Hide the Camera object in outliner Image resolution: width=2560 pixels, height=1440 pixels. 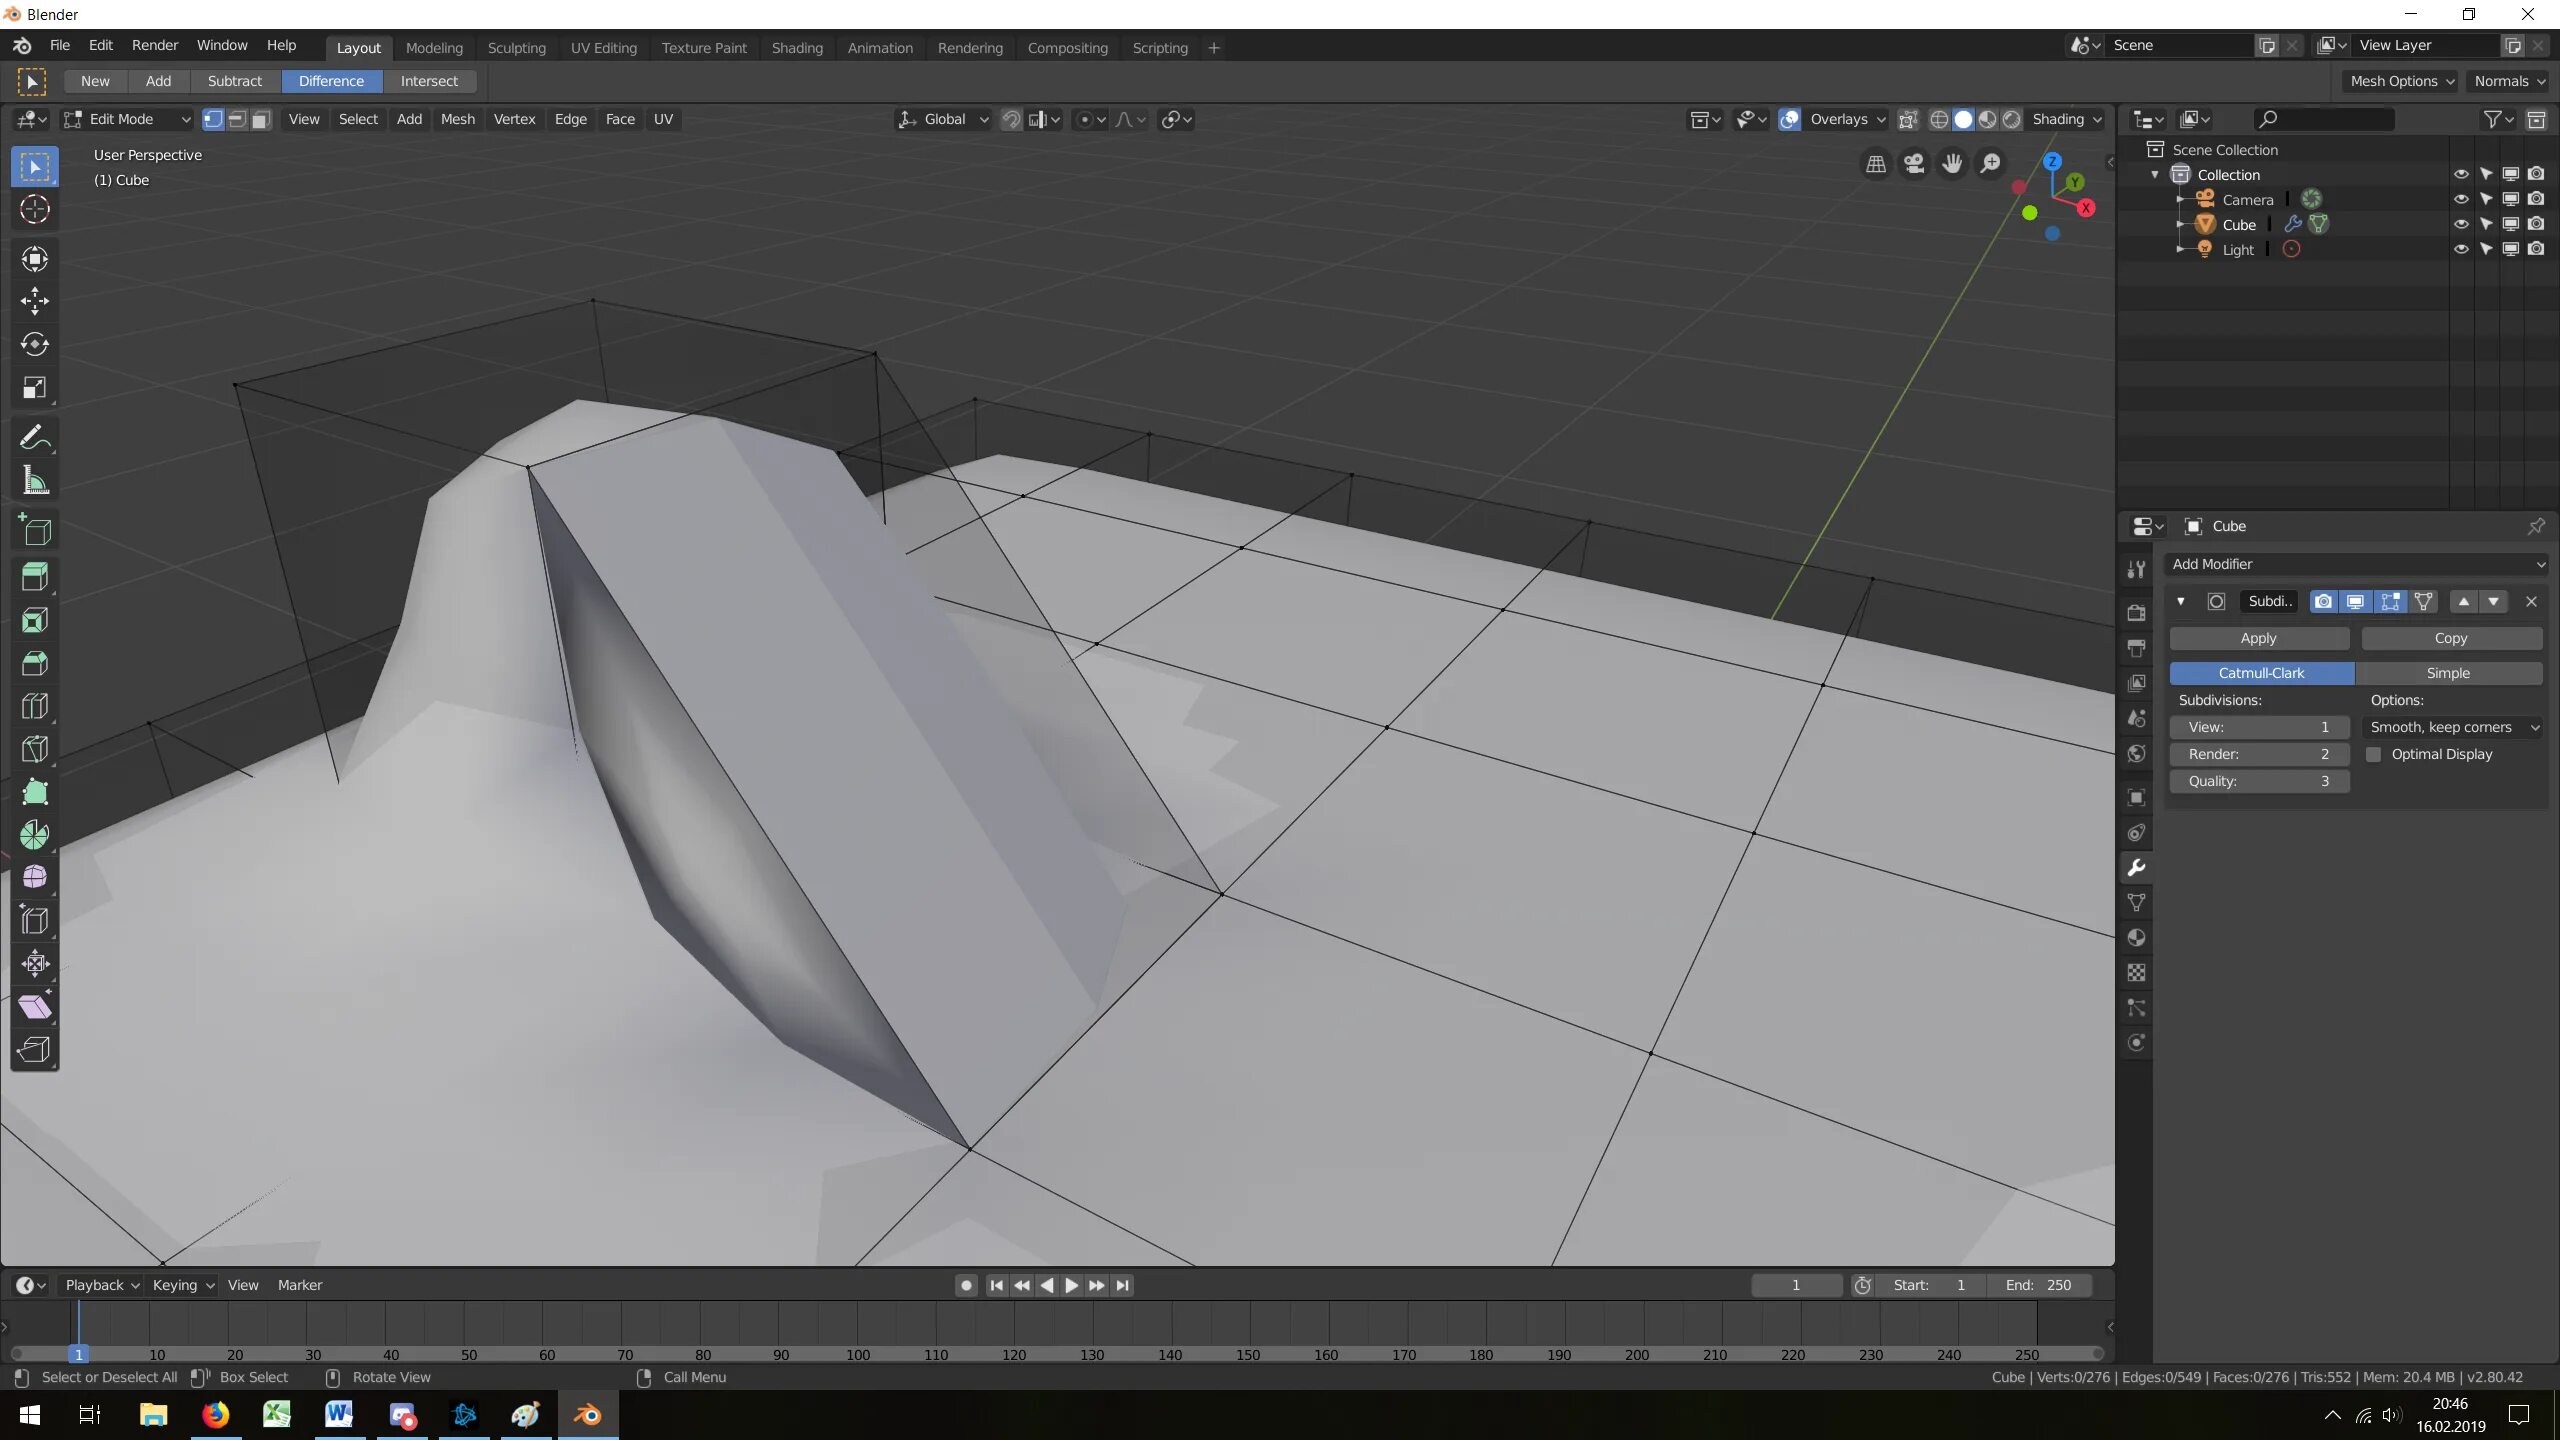tap(2461, 199)
